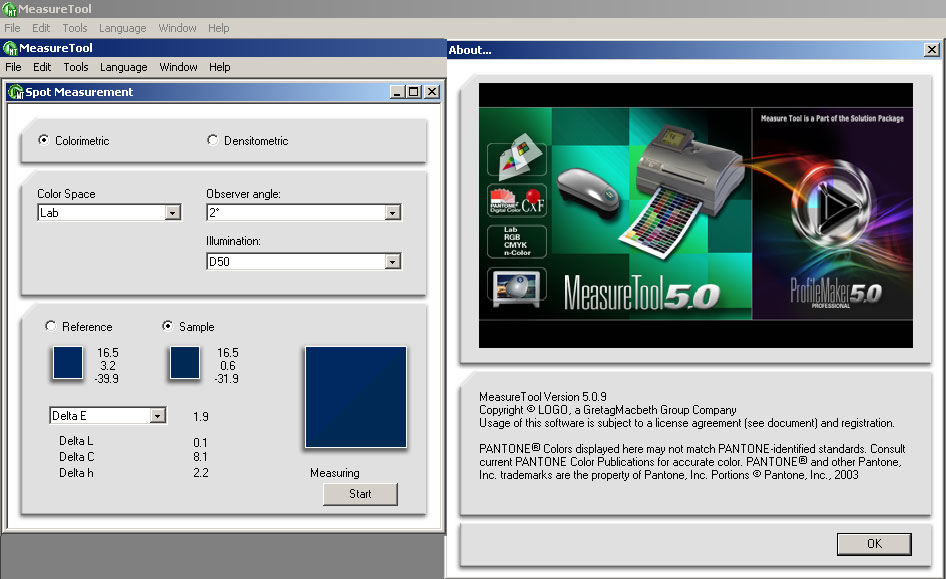Click the 'Delta L' label
The height and width of the screenshot is (579, 946).
pos(76,441)
